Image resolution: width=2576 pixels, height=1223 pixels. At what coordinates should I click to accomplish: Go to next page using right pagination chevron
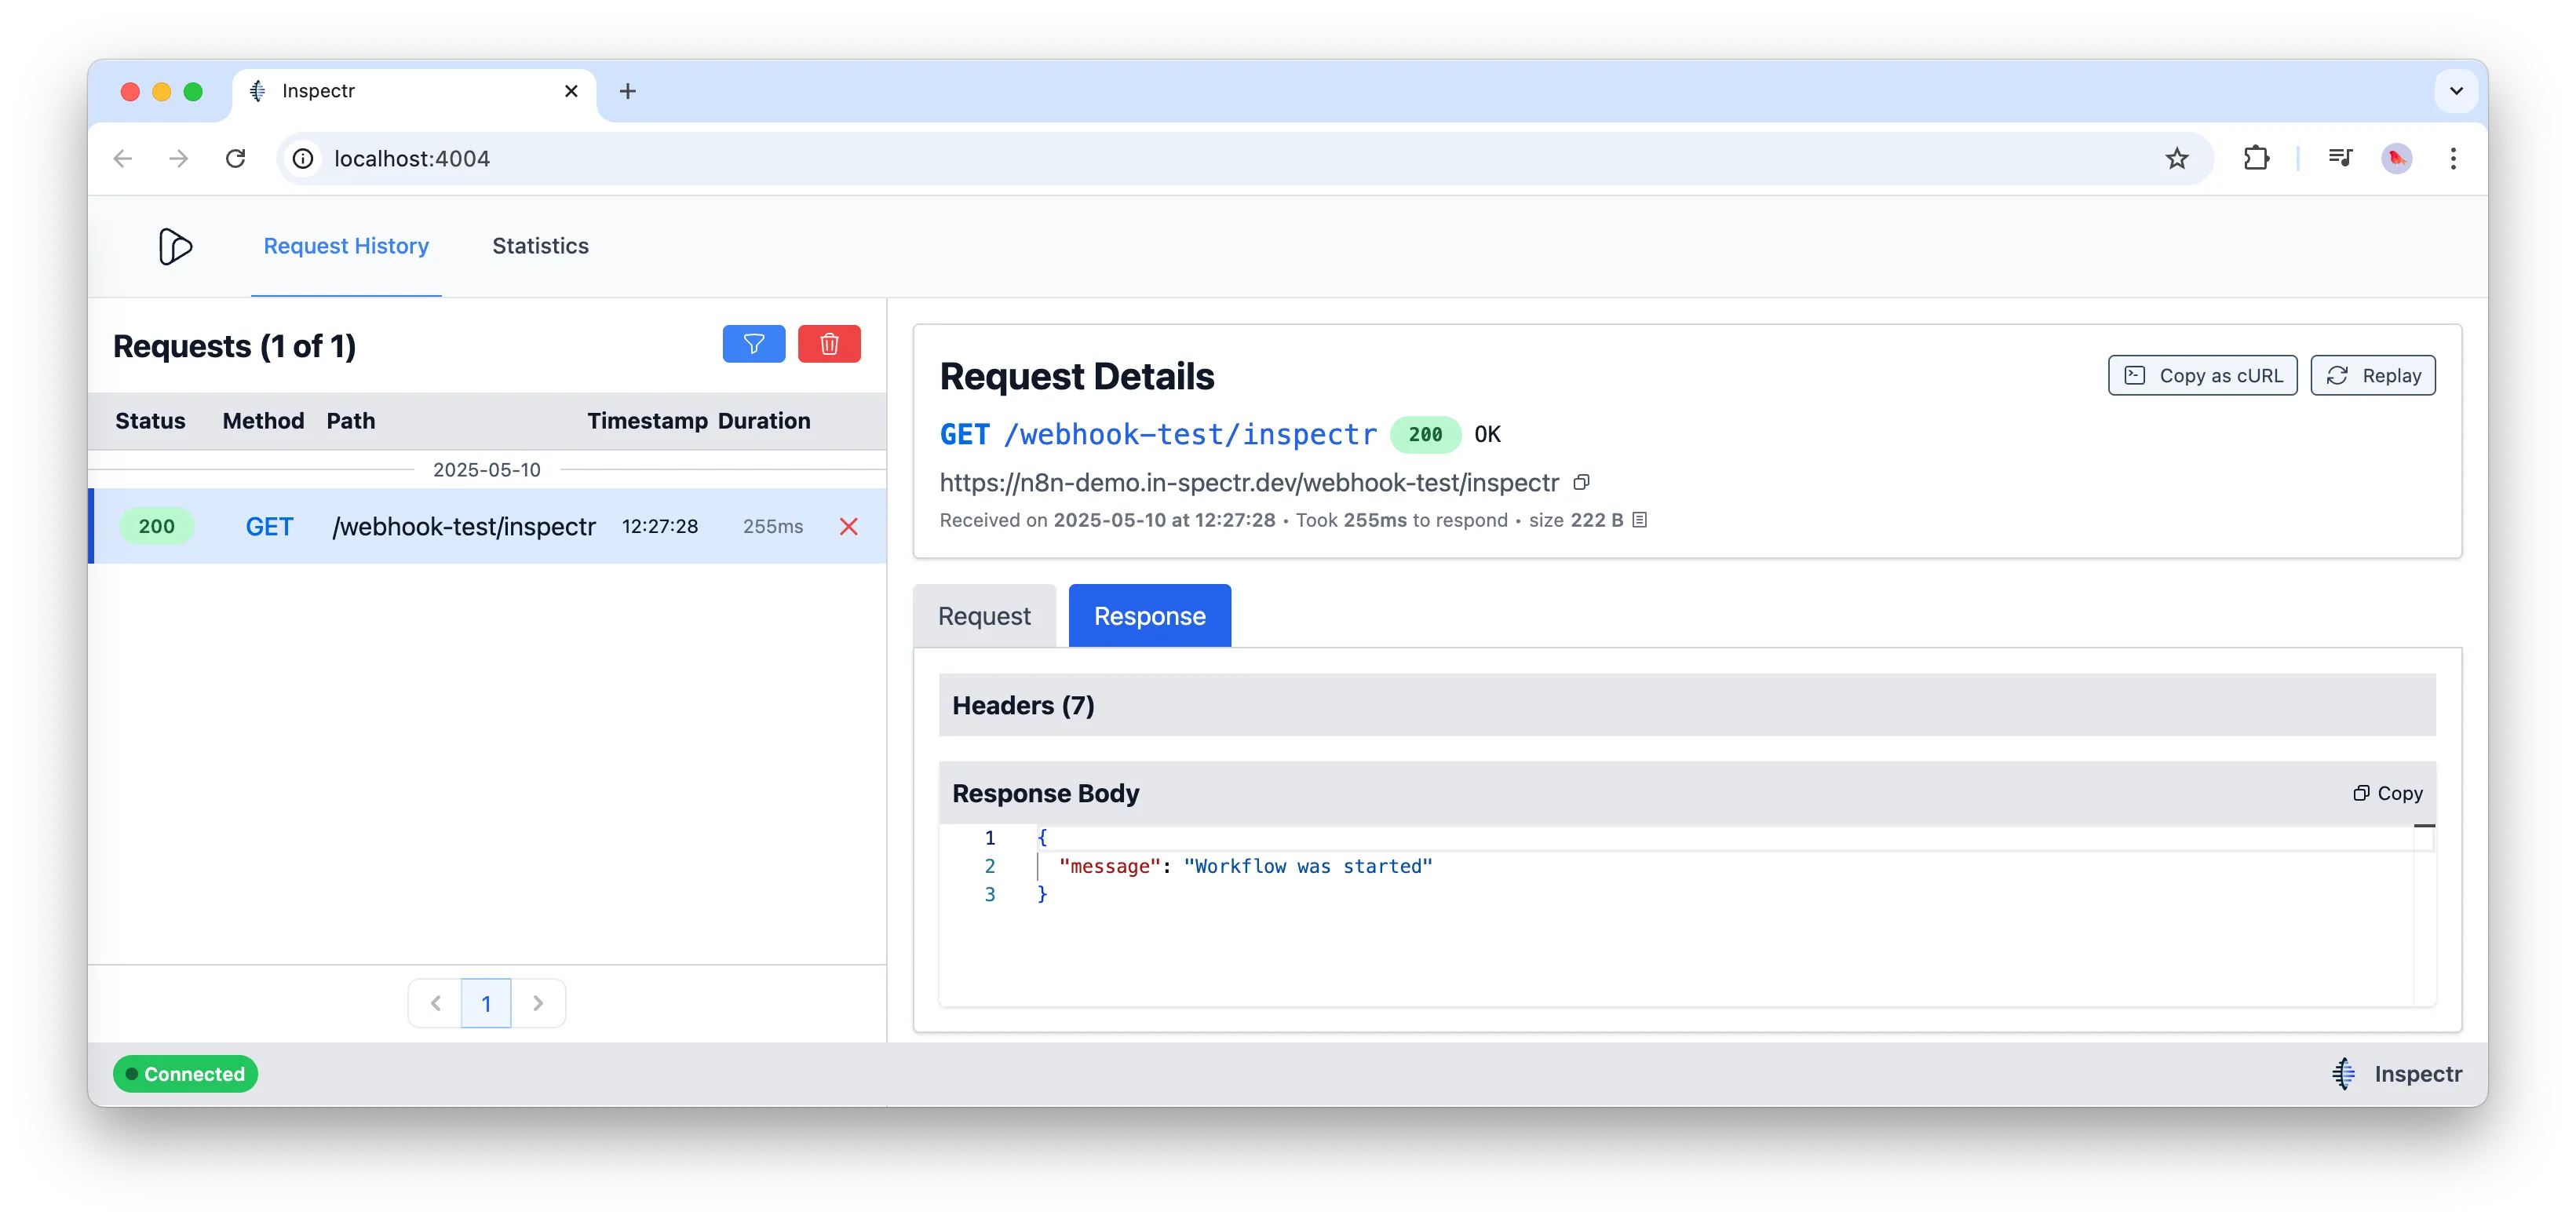tap(539, 1002)
